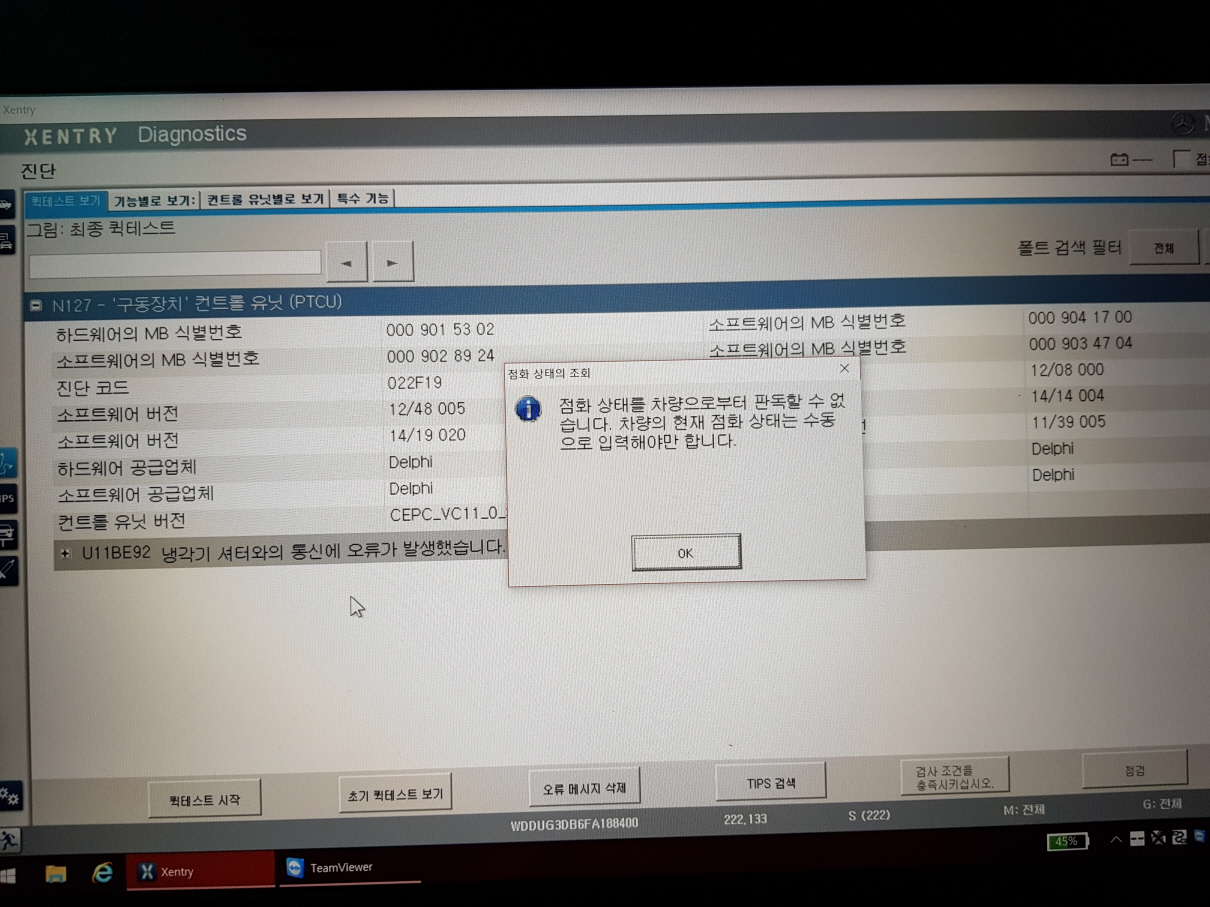The width and height of the screenshot is (1210, 907).
Task: Click the 그림: 최종 퀵테스트 heading
Action: pos(100,229)
